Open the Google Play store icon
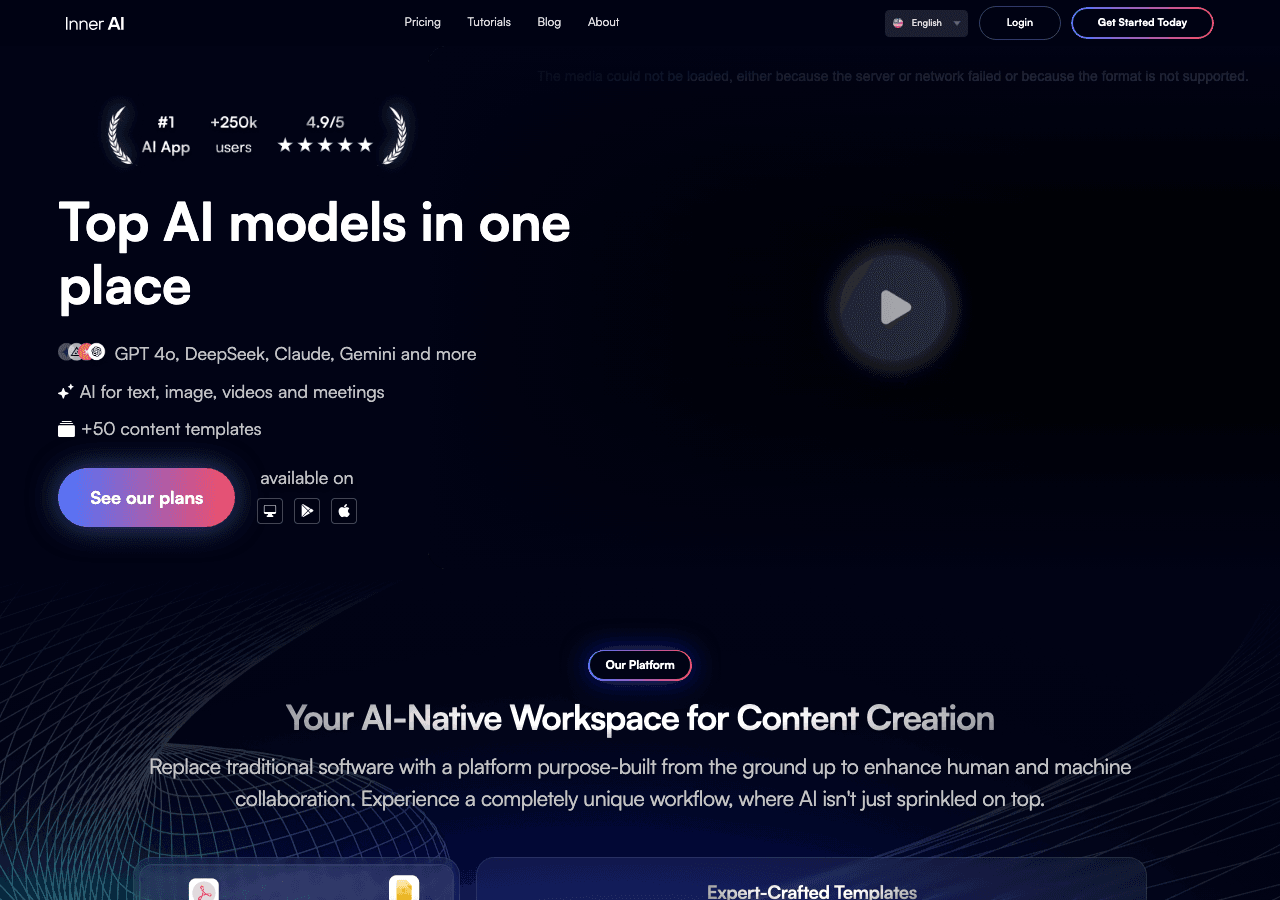 pyautogui.click(x=307, y=511)
